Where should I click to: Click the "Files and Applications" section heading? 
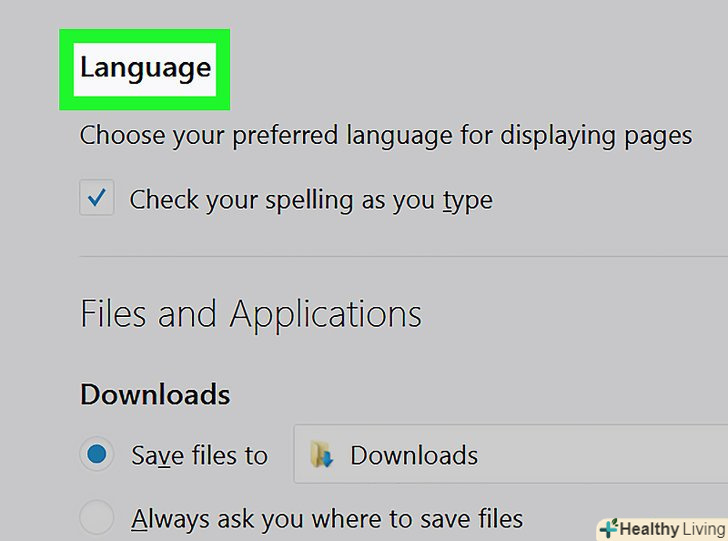[x=250, y=315]
